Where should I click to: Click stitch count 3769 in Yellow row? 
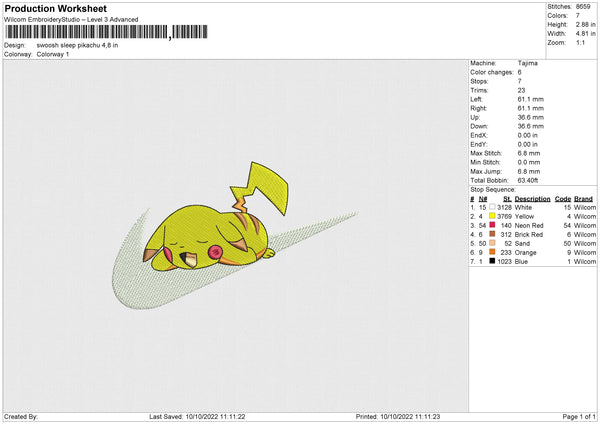pyautogui.click(x=504, y=216)
